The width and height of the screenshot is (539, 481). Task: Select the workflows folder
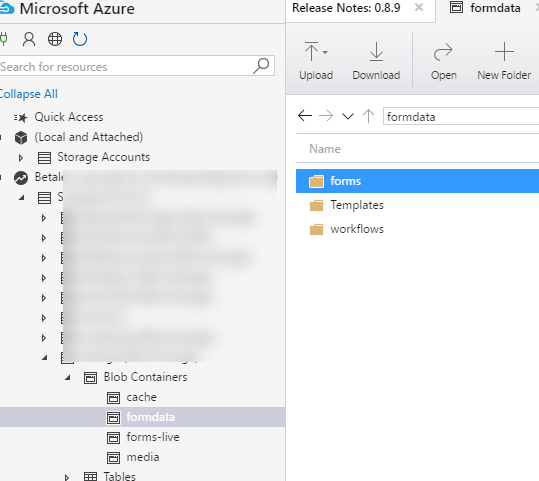point(357,229)
